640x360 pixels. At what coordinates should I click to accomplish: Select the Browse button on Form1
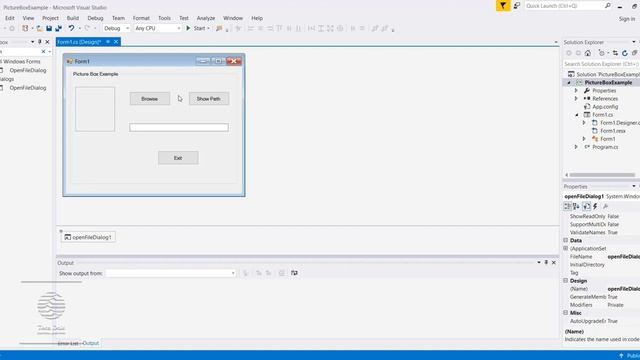coord(150,99)
